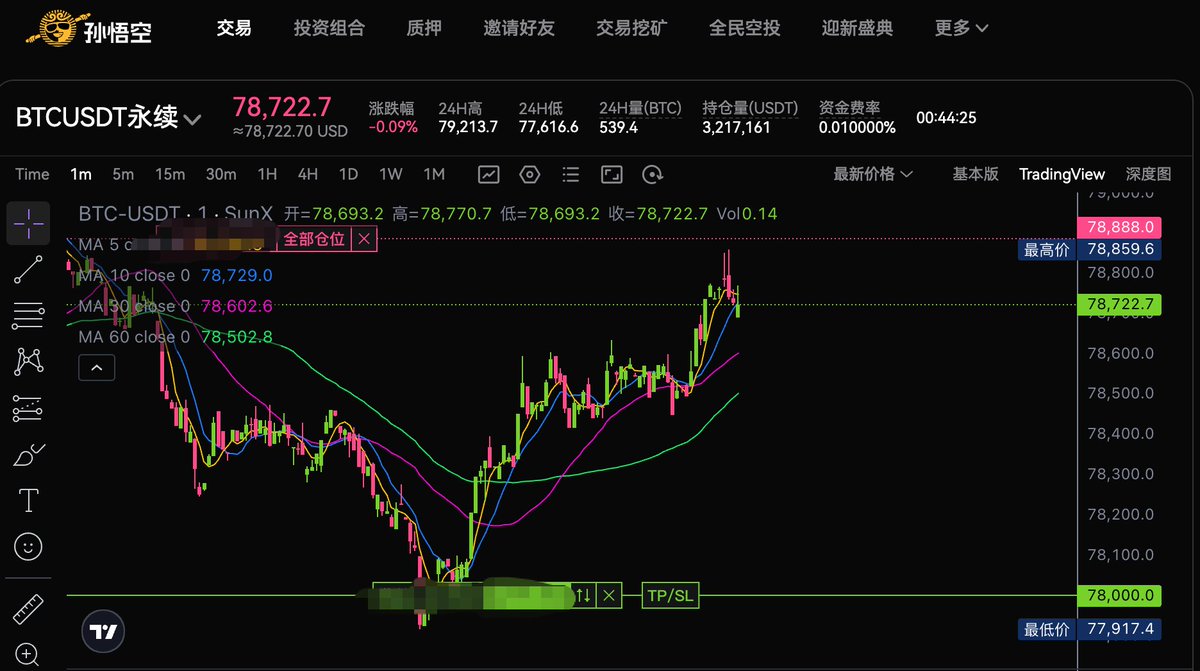Click the 78,722.7 green current price label
The width and height of the screenshot is (1200, 671).
point(1120,304)
